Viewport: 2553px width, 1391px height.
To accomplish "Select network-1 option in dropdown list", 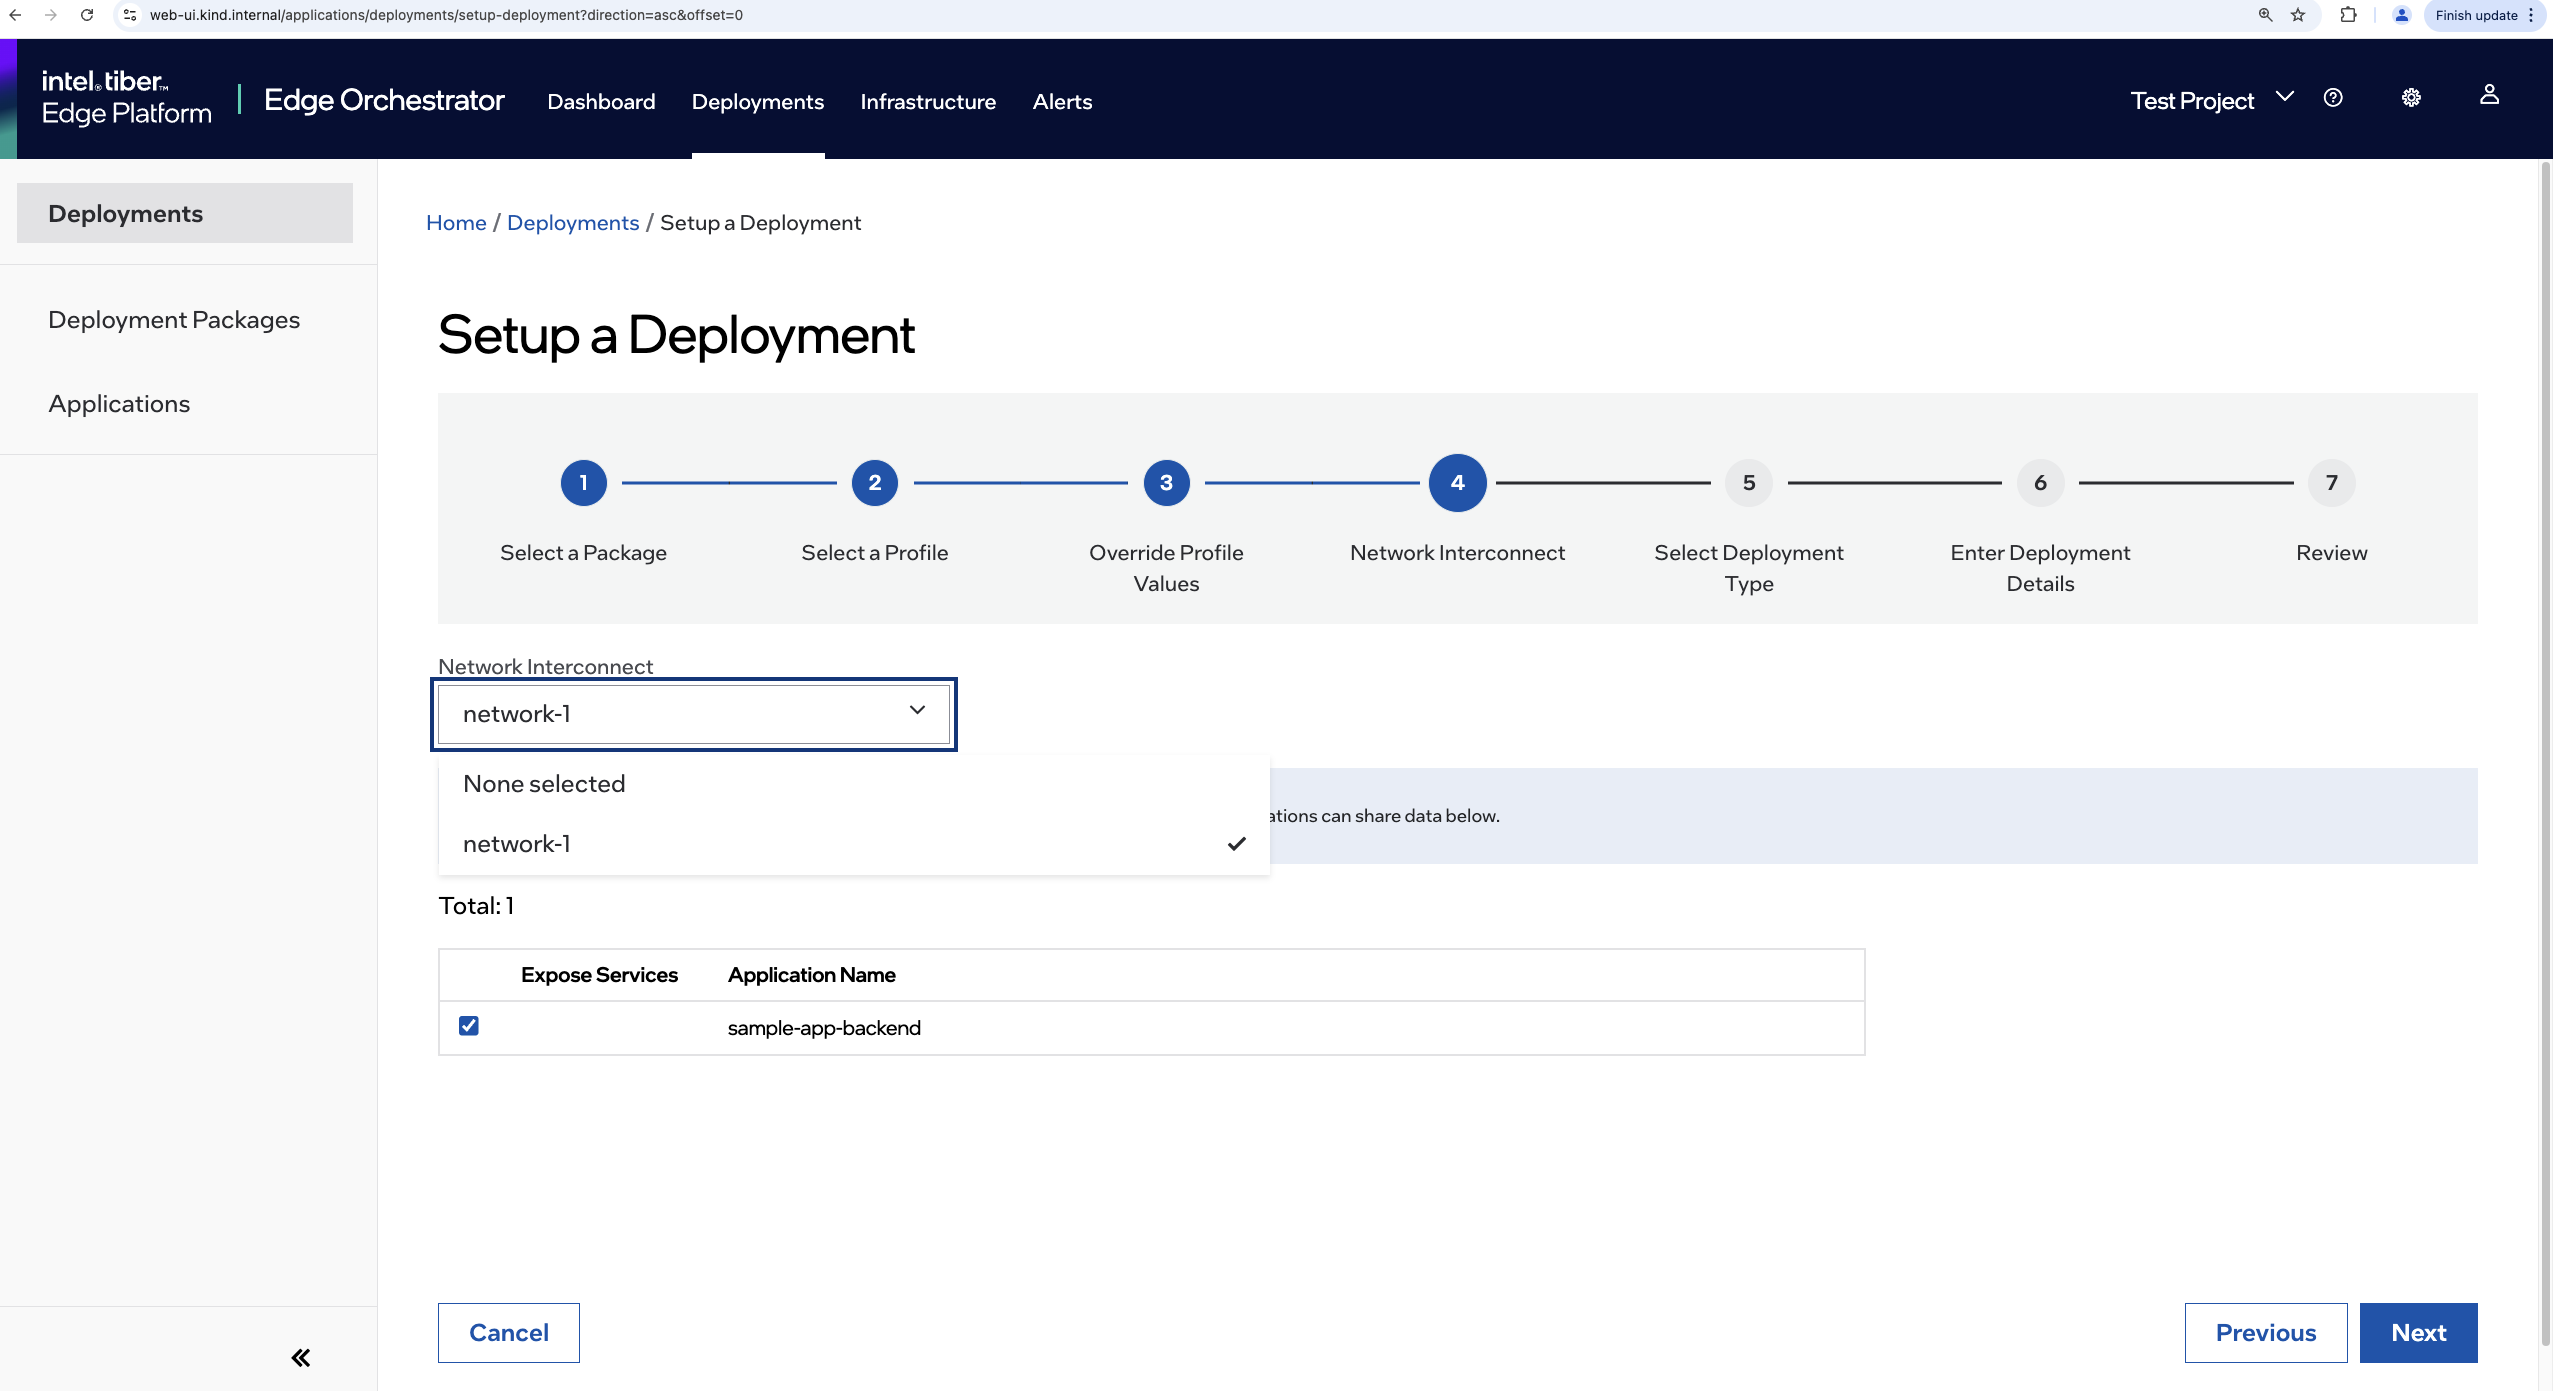I will click(x=517, y=844).
